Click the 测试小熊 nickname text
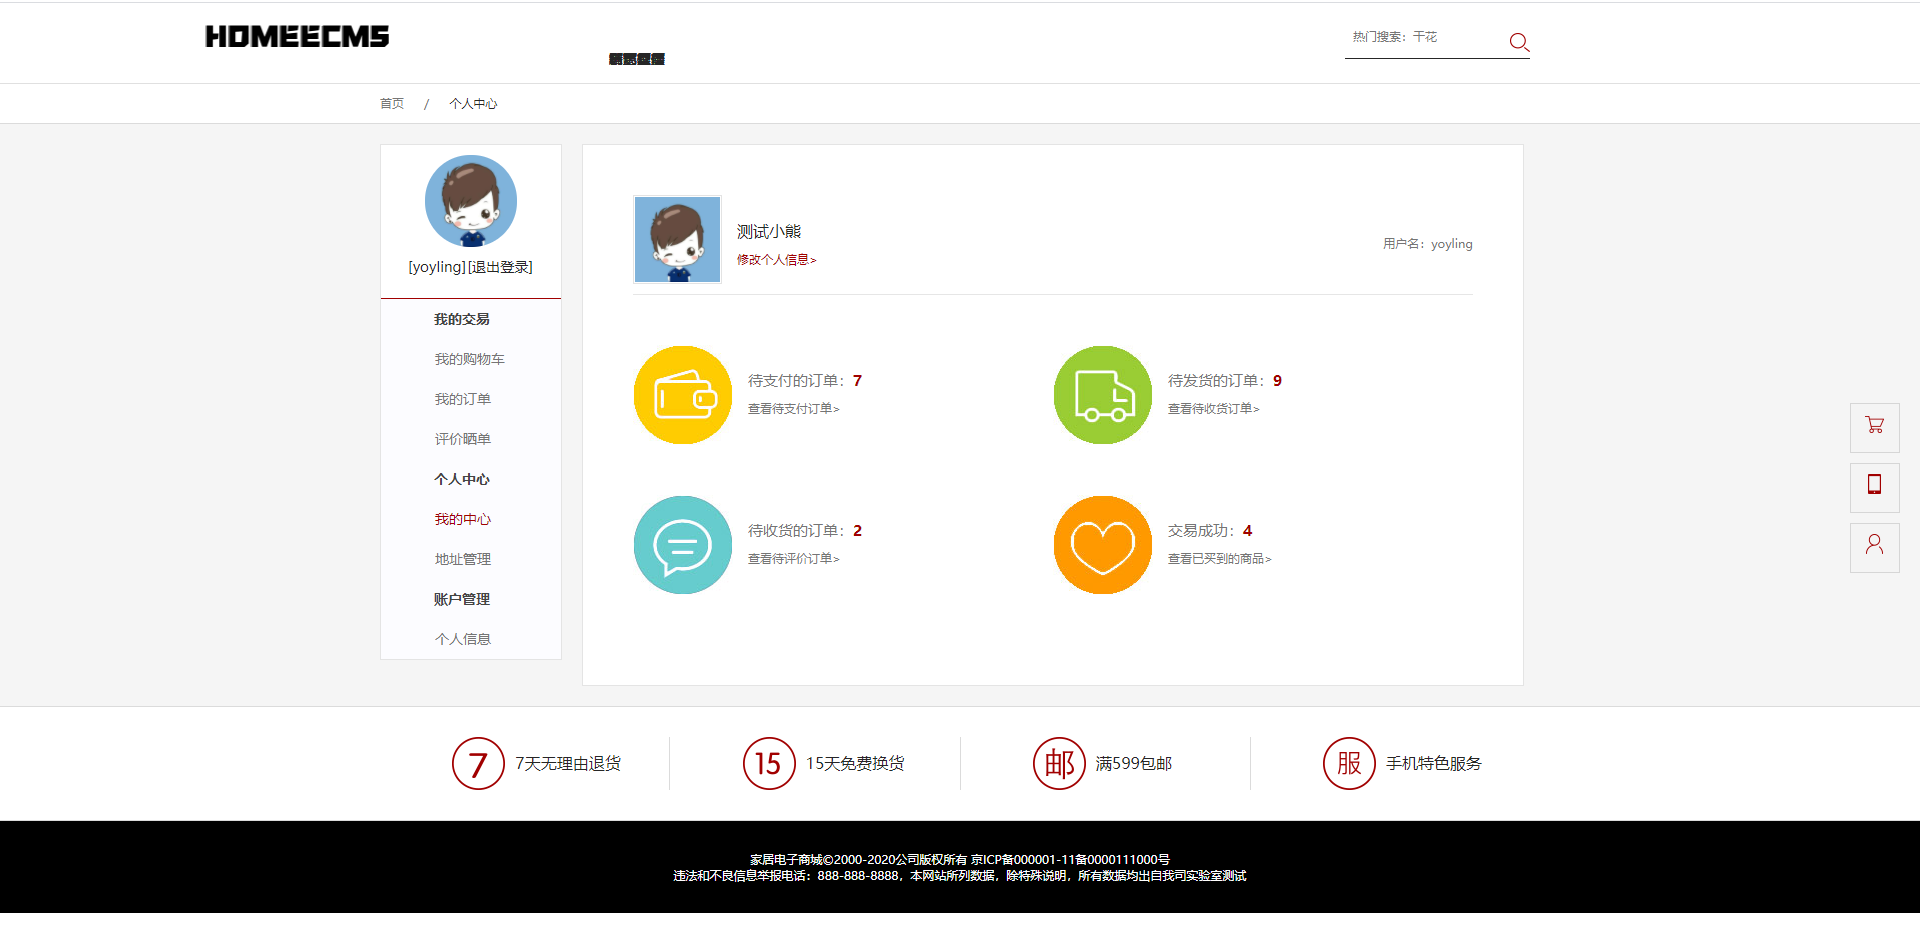This screenshot has height=941, width=1920. pyautogui.click(x=769, y=232)
